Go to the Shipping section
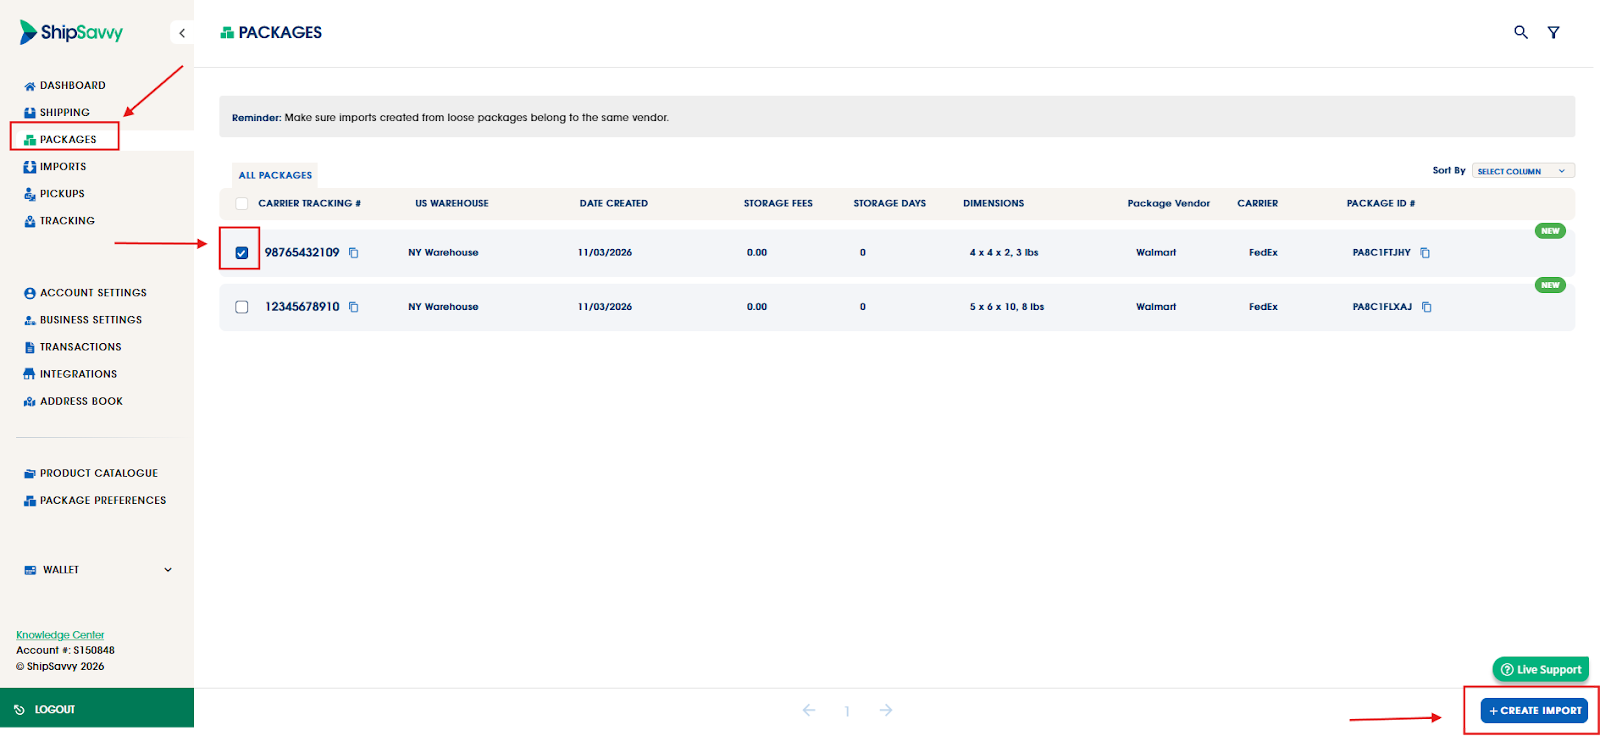The width and height of the screenshot is (1600, 736). [64, 112]
